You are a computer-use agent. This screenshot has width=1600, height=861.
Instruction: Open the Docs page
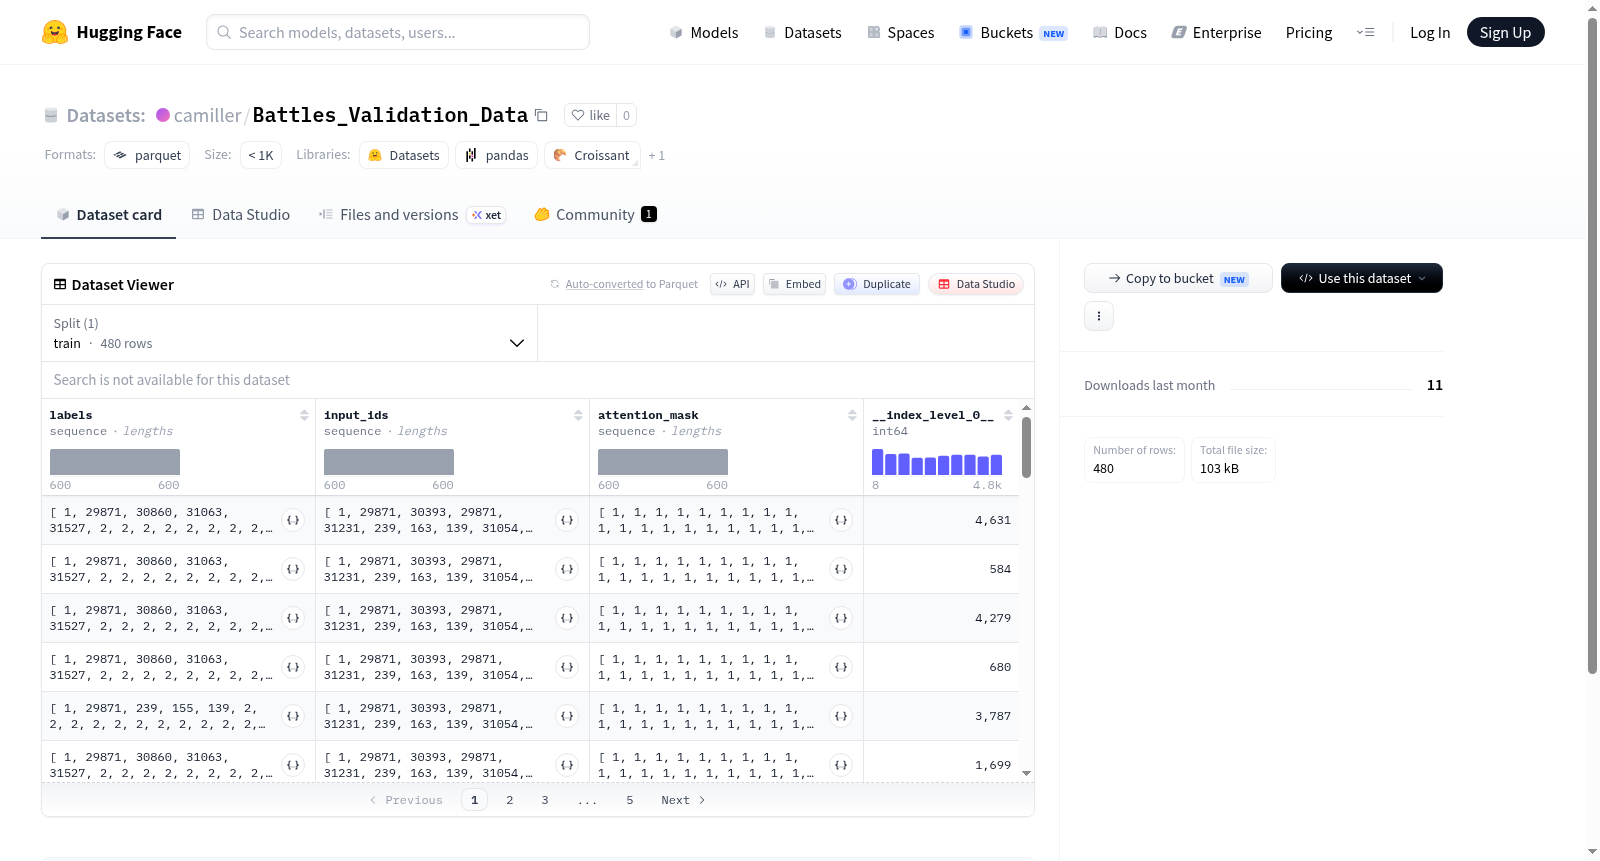[1120, 32]
